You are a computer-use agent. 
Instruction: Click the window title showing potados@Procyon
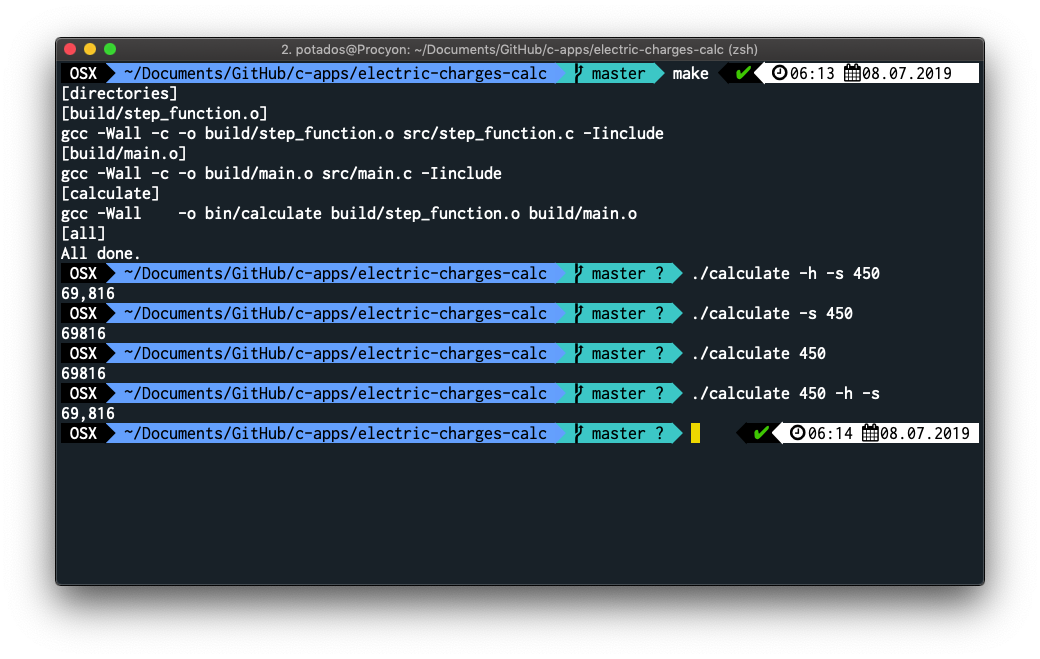[519, 49]
